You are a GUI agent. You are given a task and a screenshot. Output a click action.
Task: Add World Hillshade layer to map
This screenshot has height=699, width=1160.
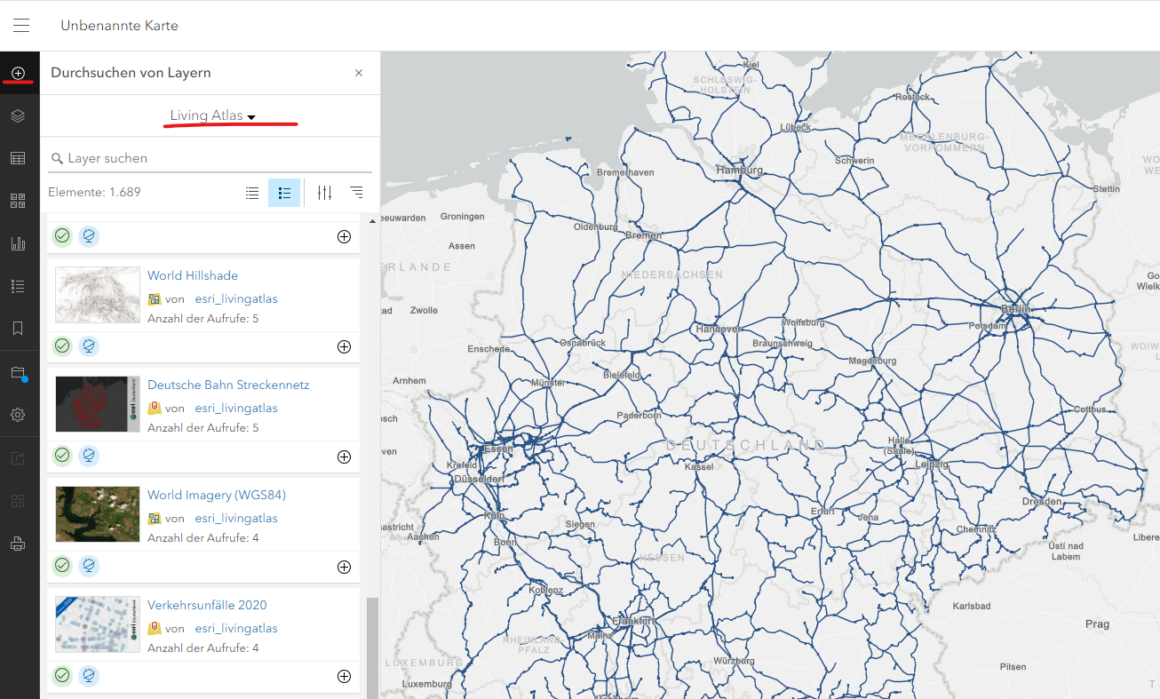(x=344, y=347)
